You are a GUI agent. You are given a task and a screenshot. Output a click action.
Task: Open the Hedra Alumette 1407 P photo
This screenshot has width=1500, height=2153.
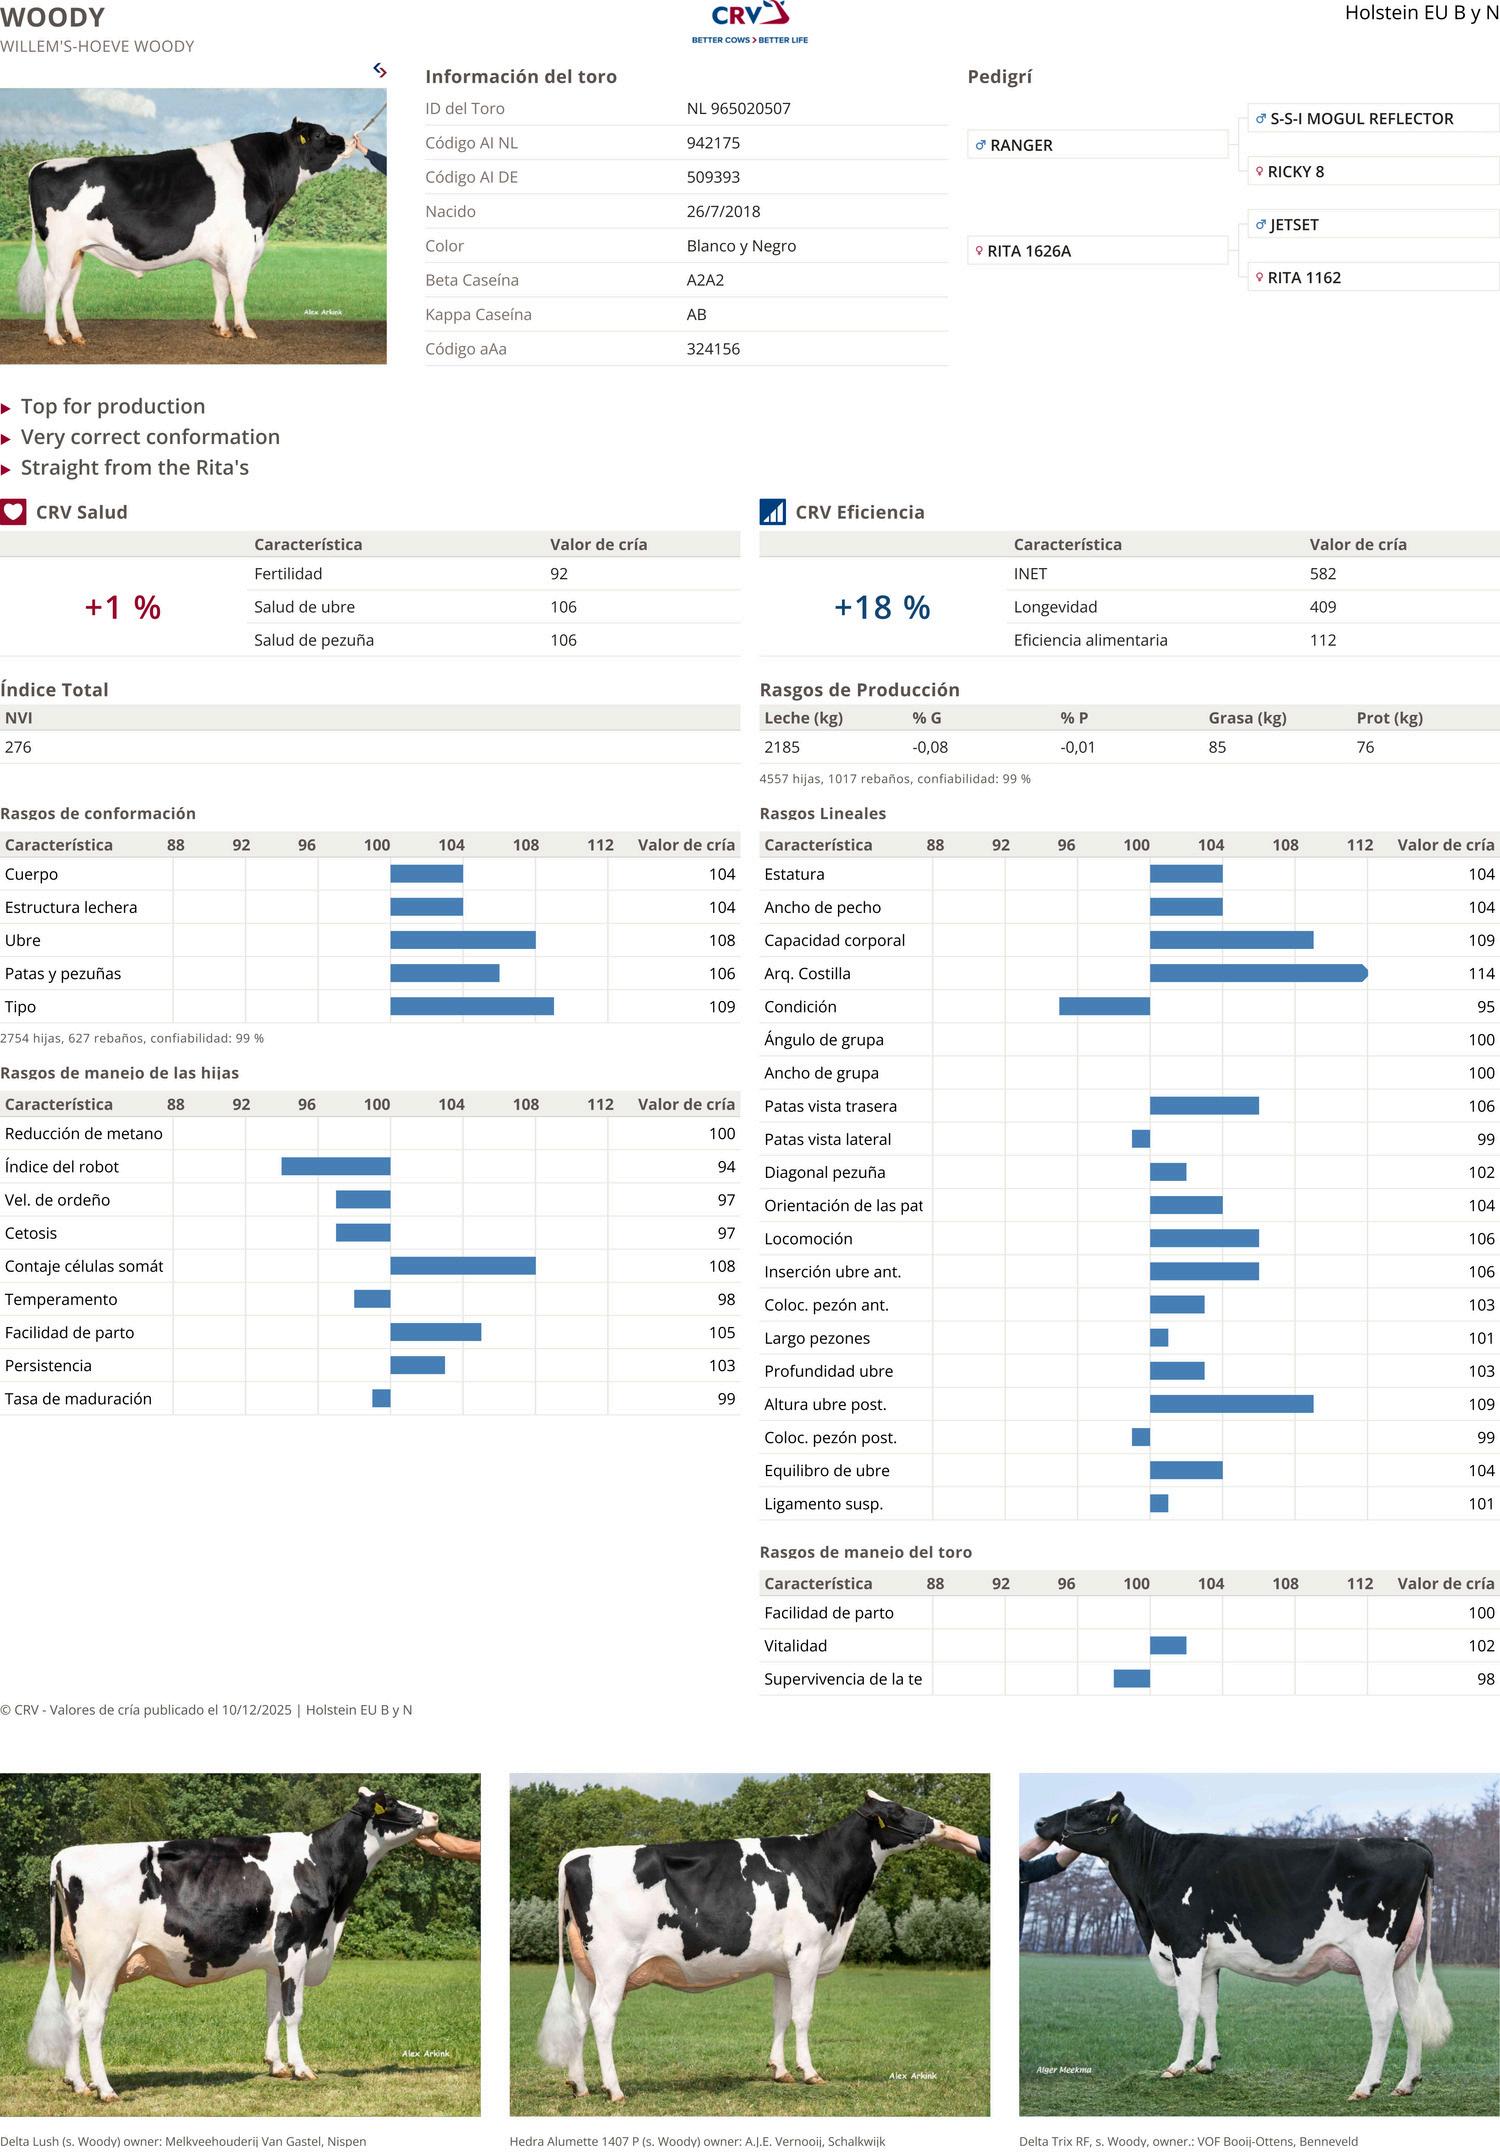tap(750, 1945)
